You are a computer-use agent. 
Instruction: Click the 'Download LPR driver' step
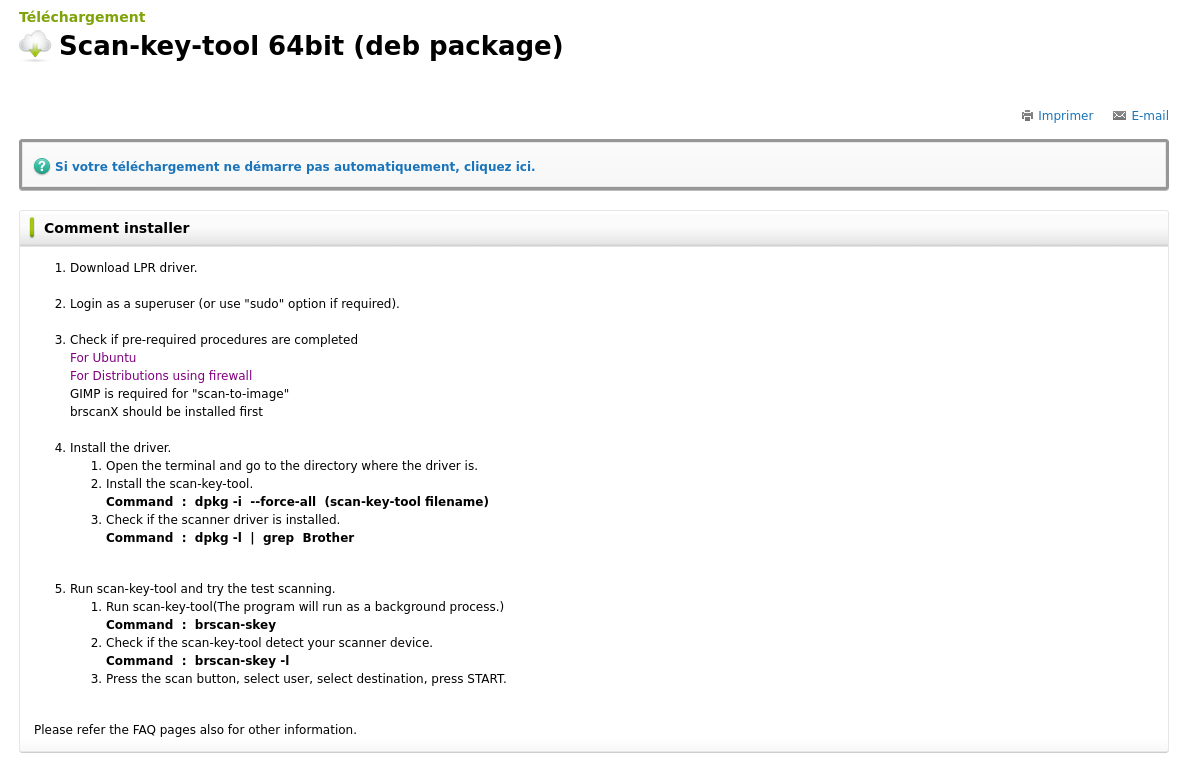tap(133, 268)
